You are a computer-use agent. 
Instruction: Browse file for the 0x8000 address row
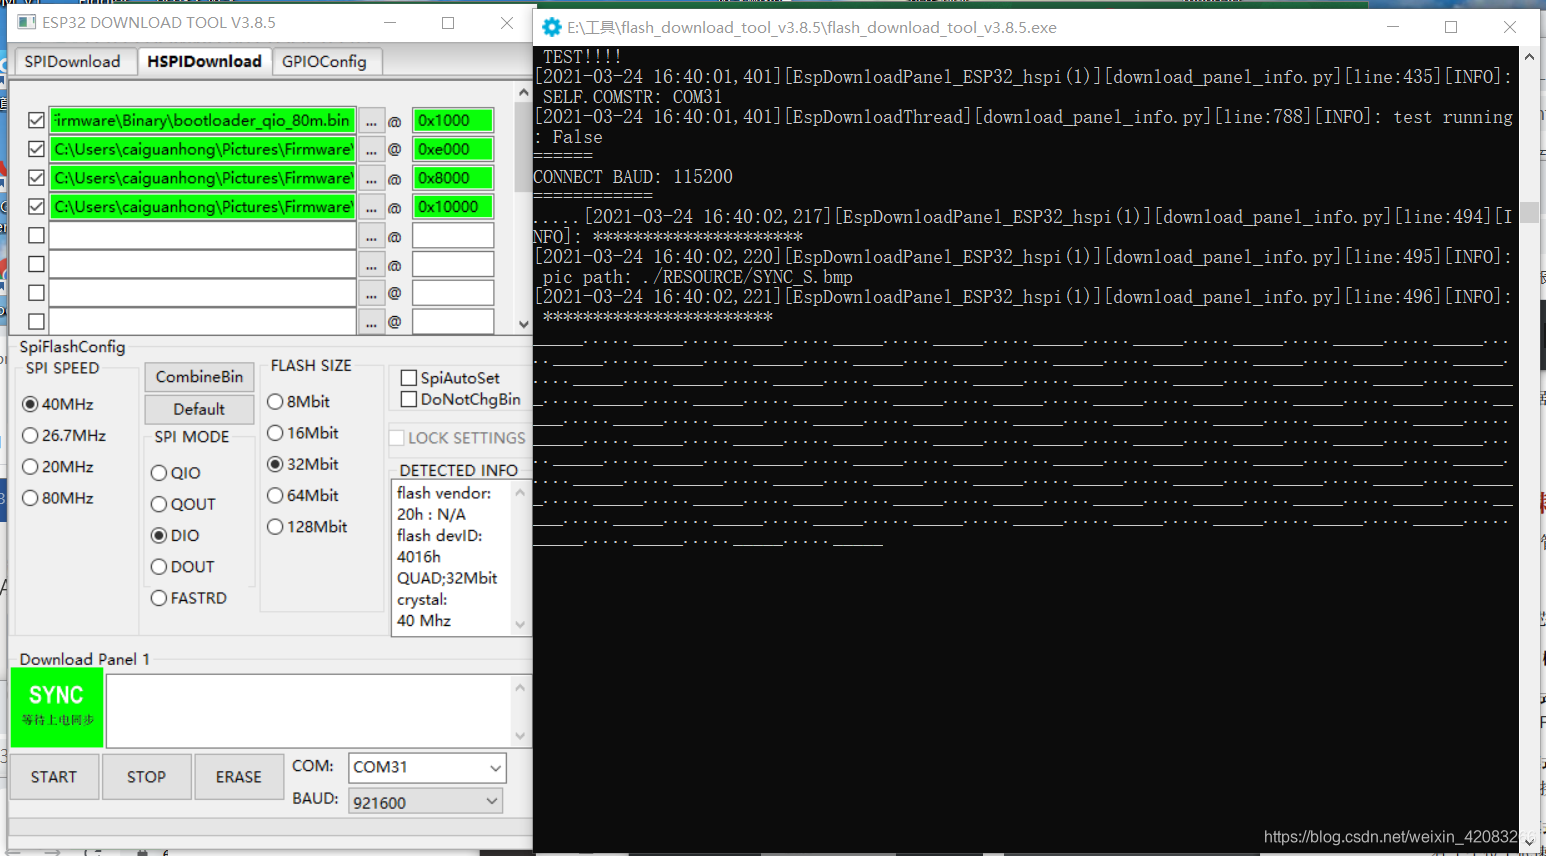pos(371,179)
